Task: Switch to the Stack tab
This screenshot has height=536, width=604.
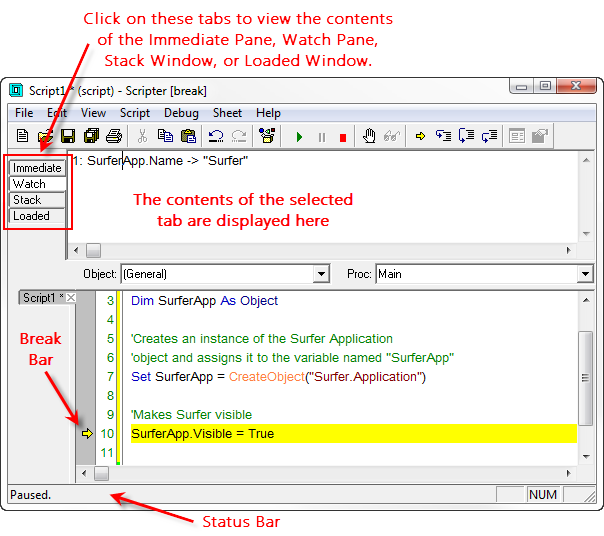Action: pos(37,200)
